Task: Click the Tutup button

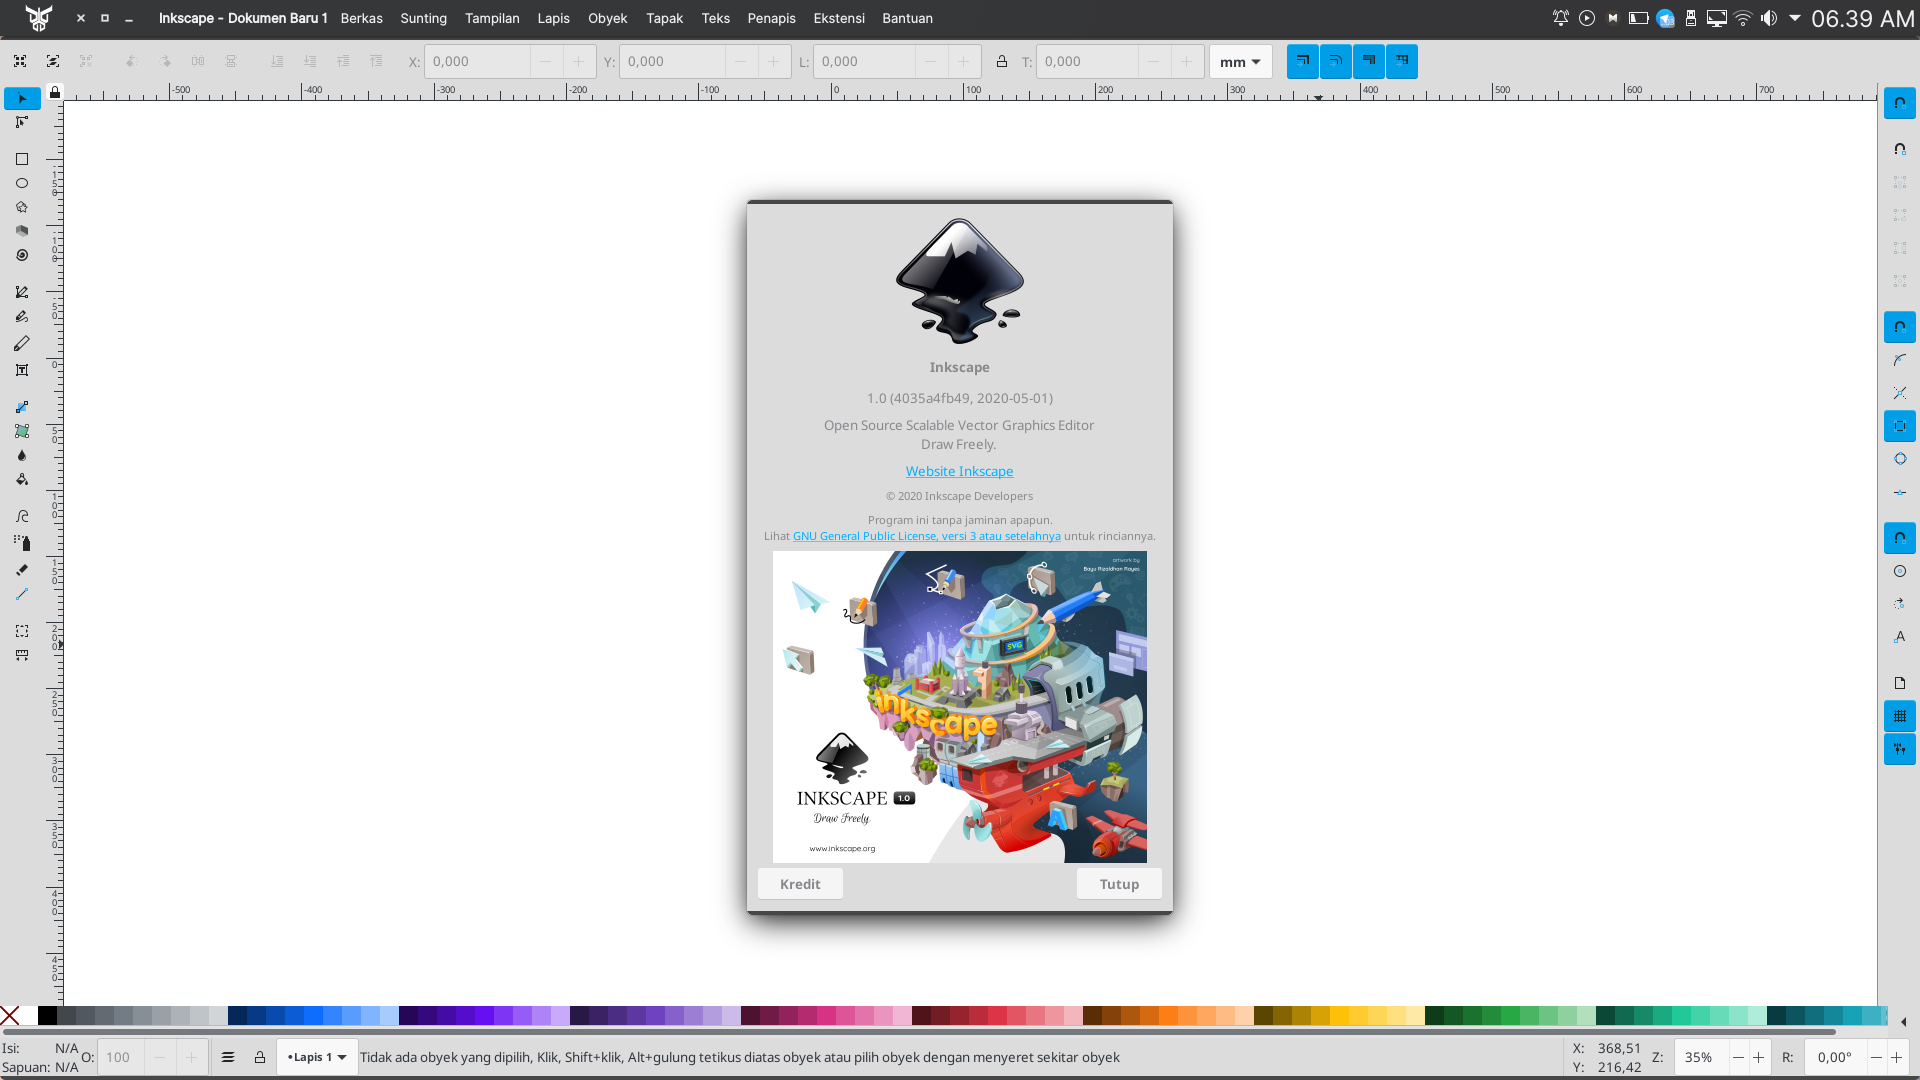Action: coord(1119,884)
